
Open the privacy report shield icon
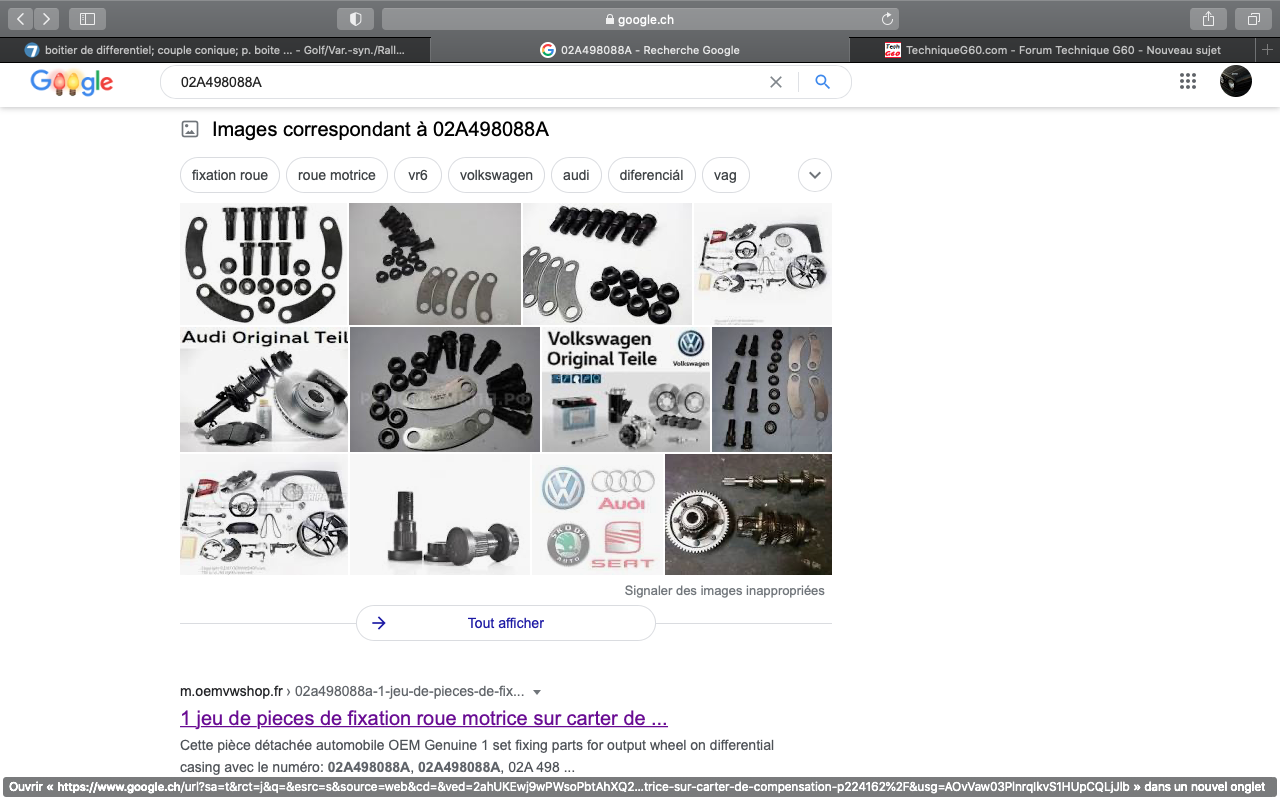pos(355,18)
